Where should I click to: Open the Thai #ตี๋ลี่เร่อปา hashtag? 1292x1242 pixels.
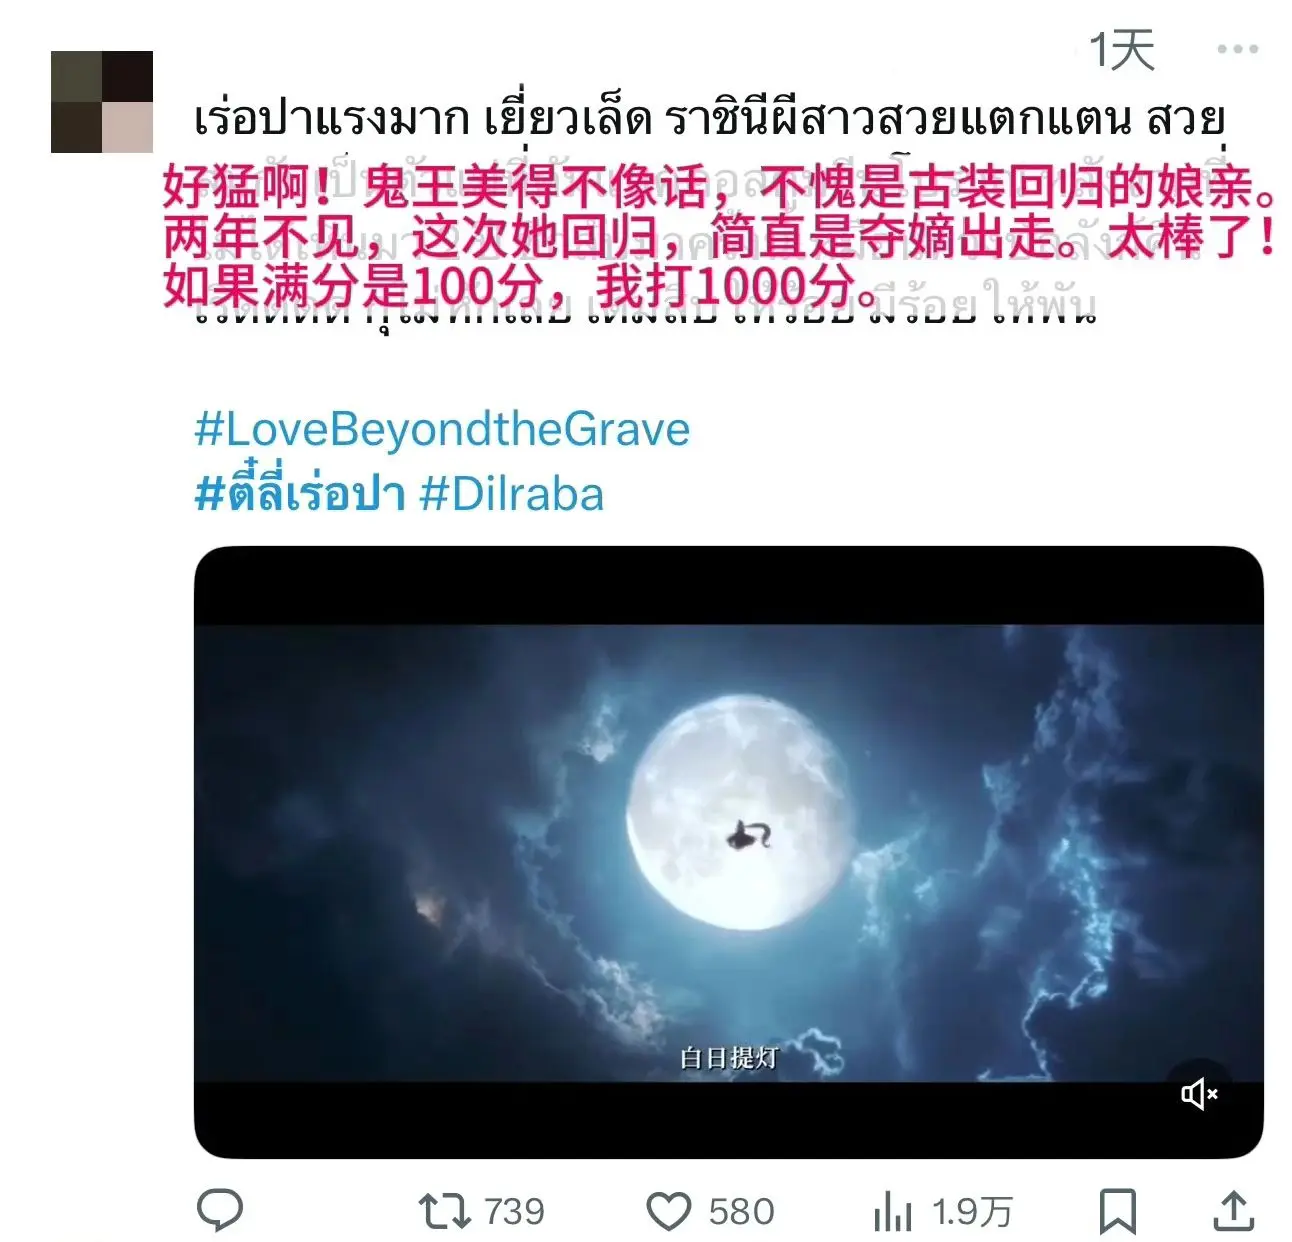[300, 492]
